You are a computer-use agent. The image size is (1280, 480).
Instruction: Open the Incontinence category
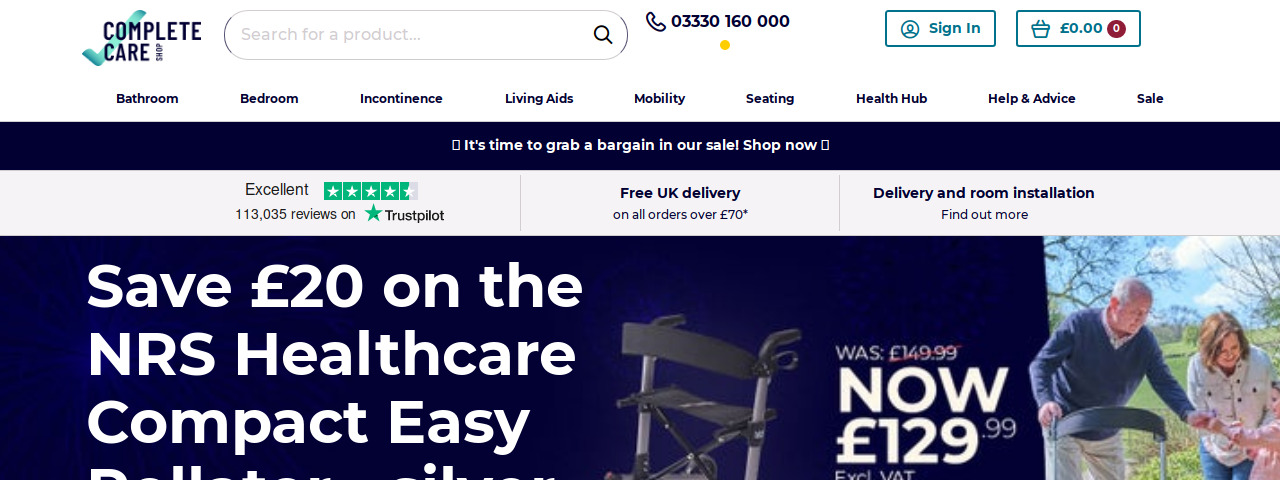[401, 98]
